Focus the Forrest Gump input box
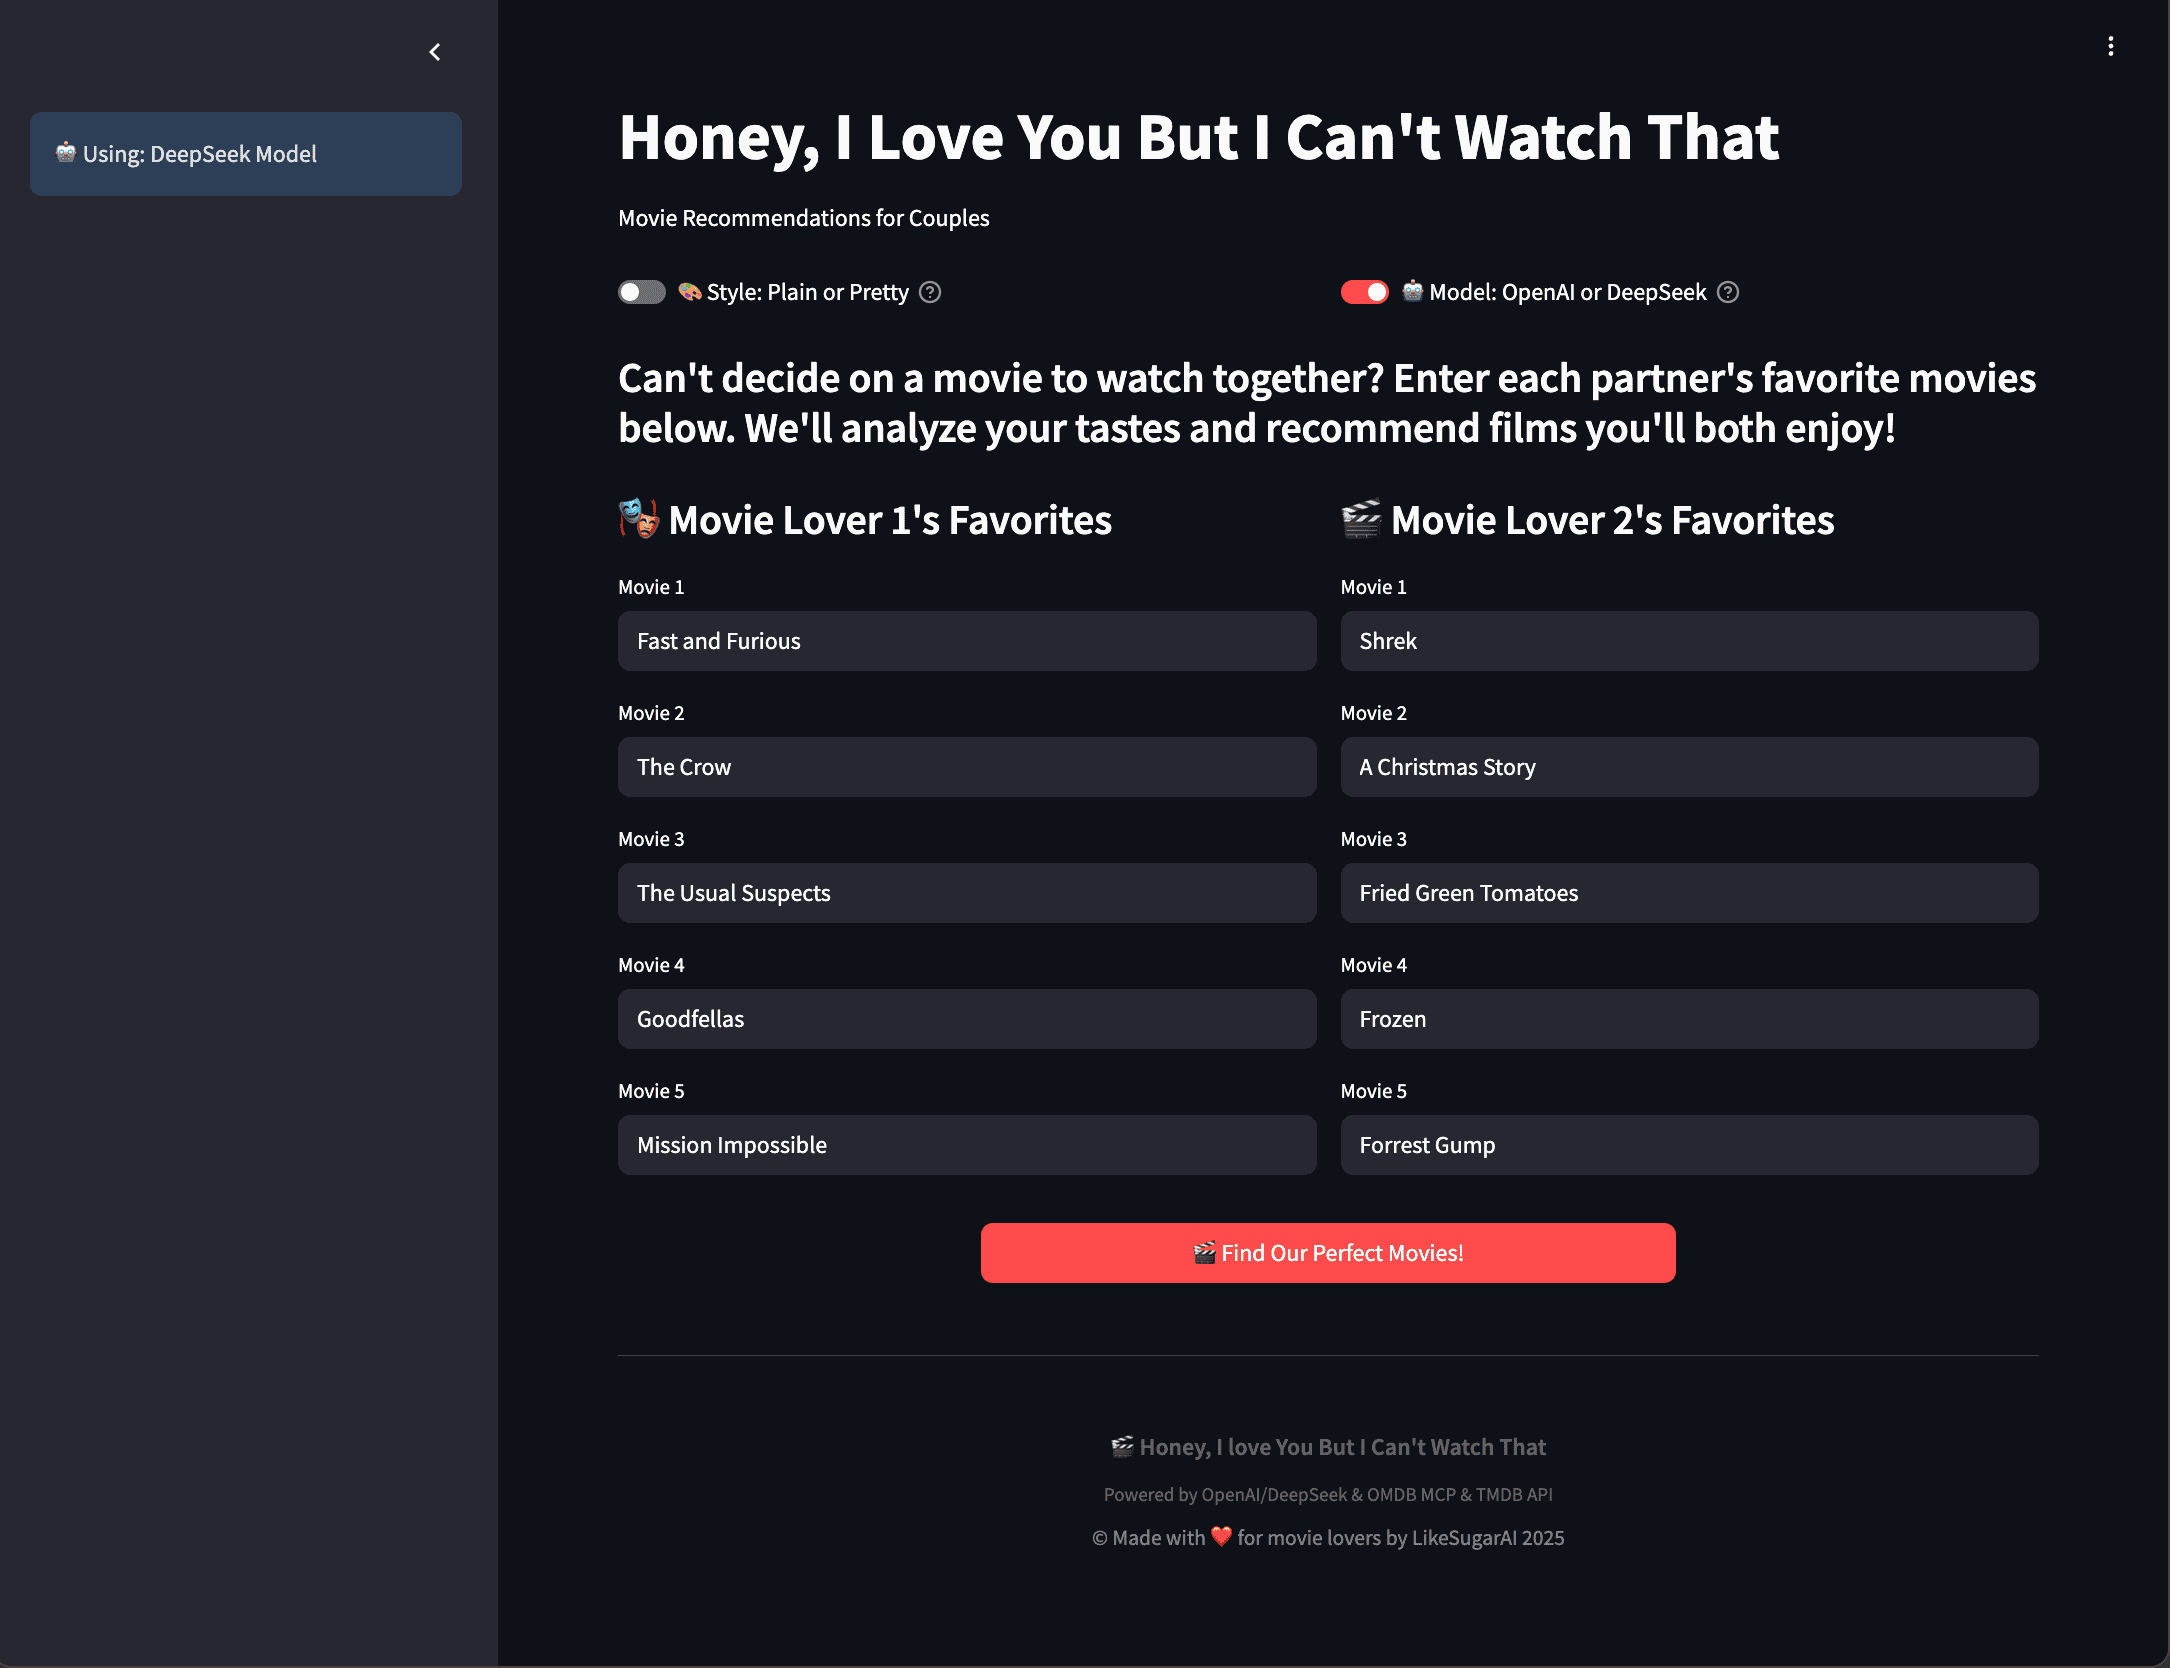 [x=1688, y=1145]
